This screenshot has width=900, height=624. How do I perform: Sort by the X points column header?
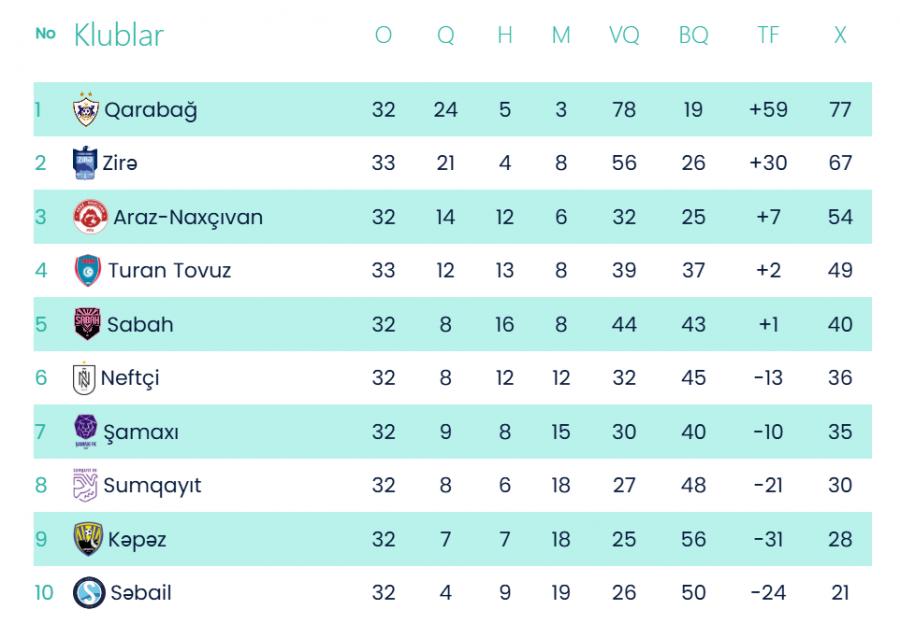pyautogui.click(x=840, y=35)
